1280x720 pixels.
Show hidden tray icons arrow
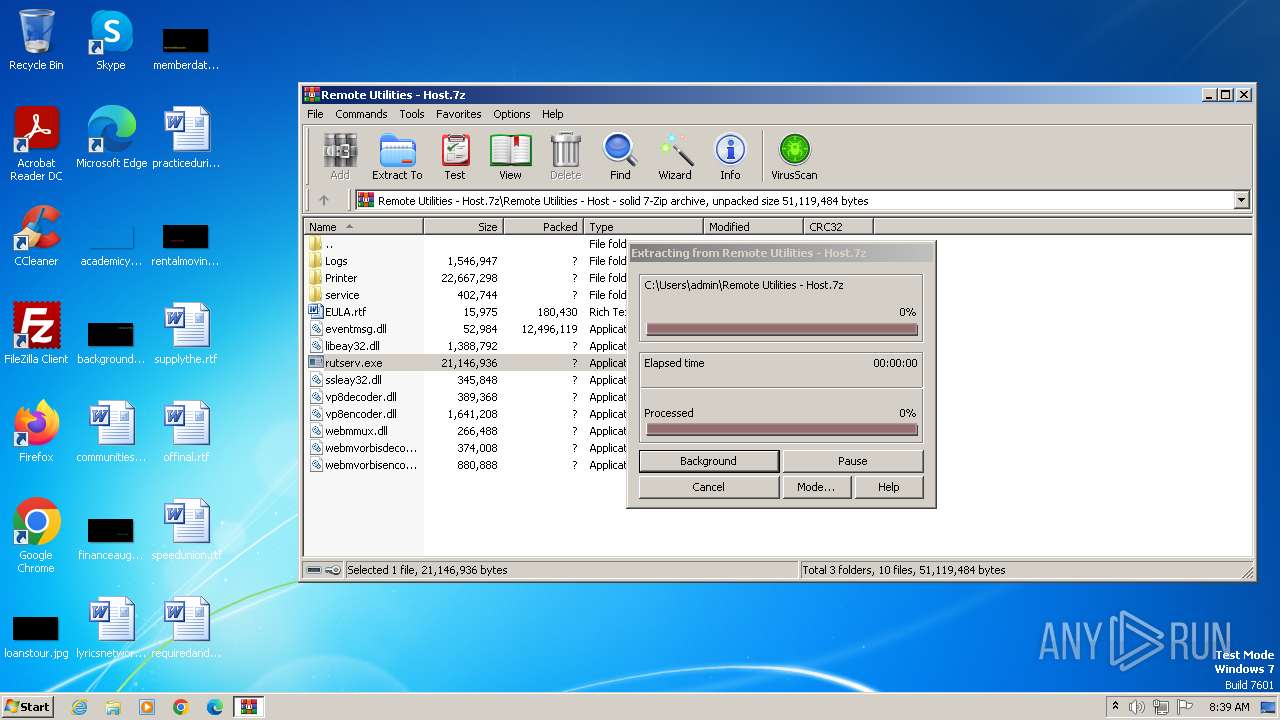[1115, 707]
